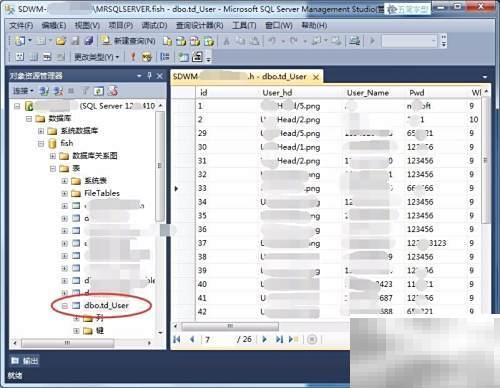Close the dbo.td_User document tab
The height and width of the screenshot is (388, 500).
(x=316, y=77)
